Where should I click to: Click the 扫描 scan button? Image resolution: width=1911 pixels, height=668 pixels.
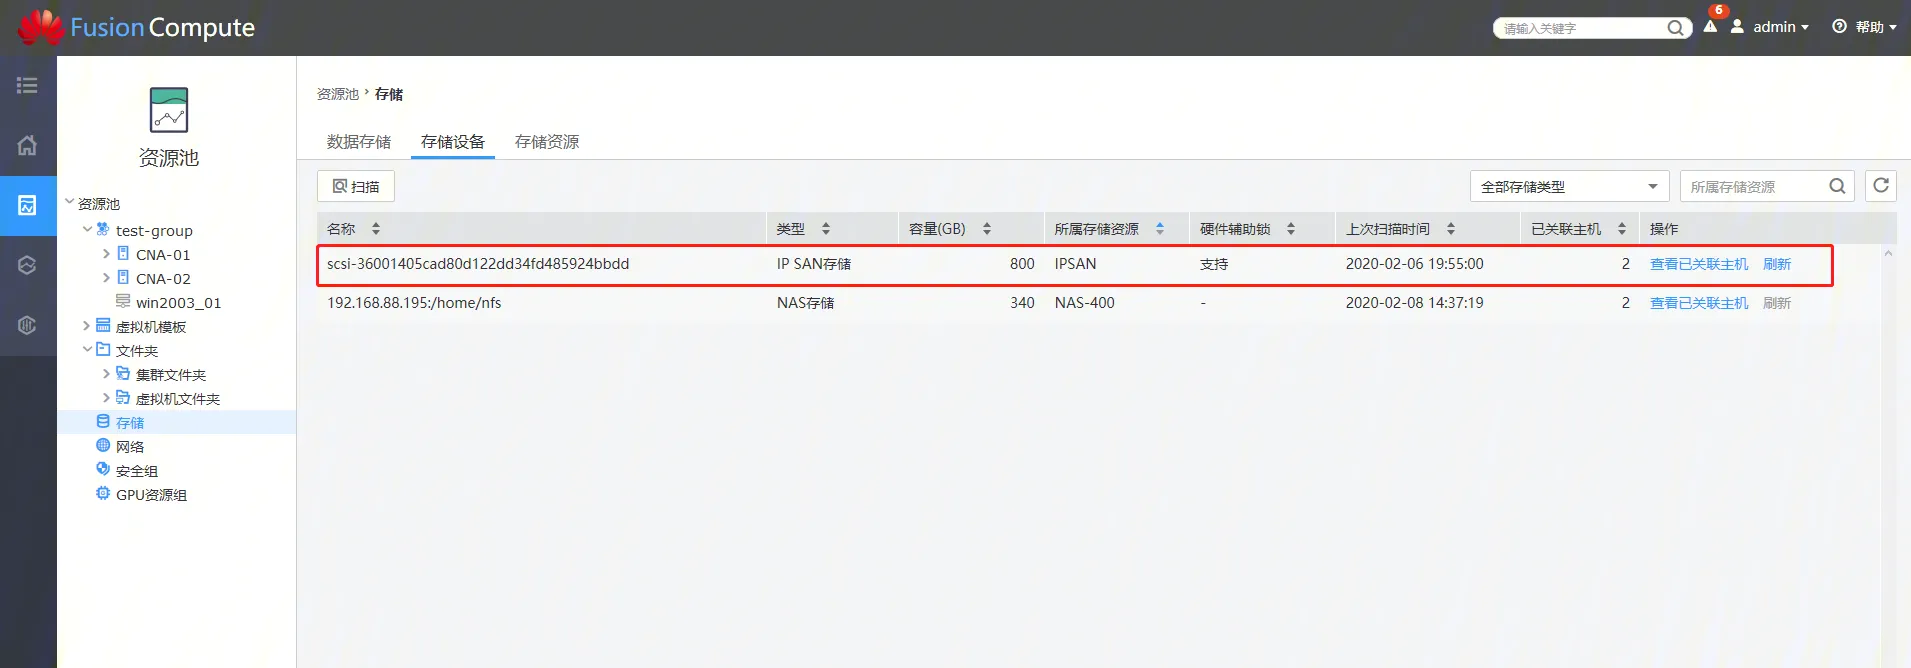click(356, 186)
